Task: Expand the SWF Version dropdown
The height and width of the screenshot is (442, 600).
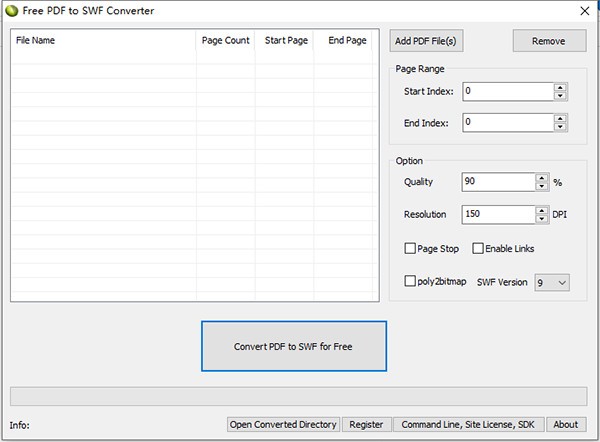Action: coord(552,283)
